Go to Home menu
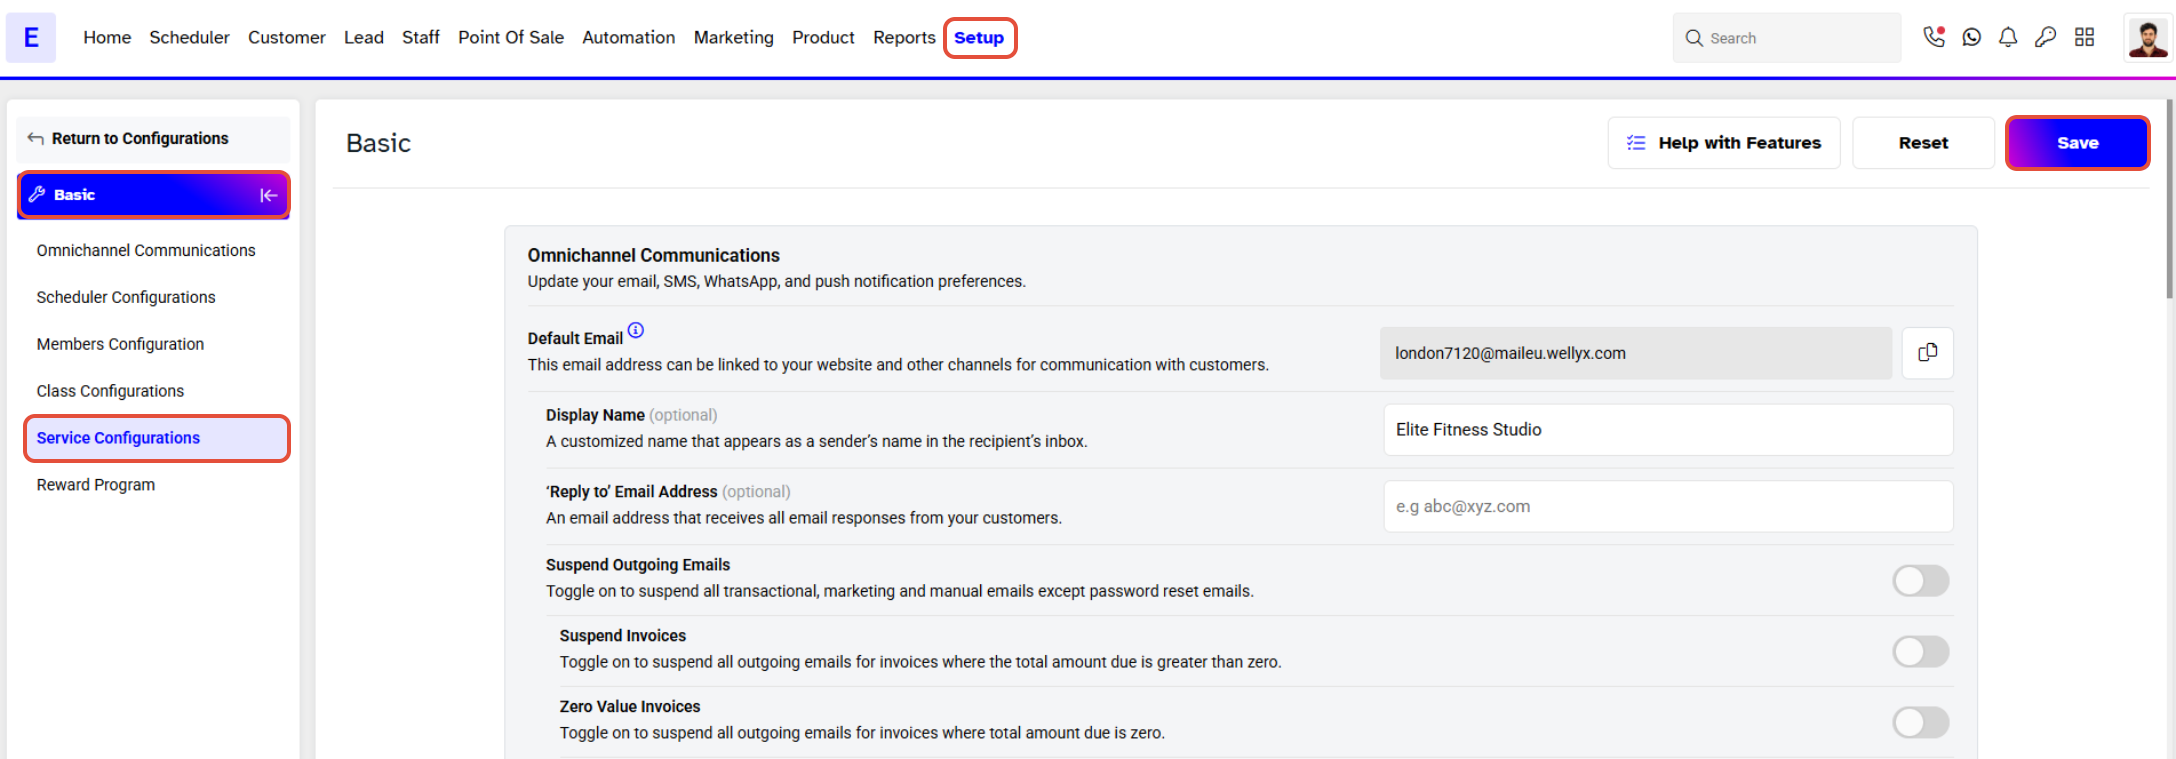 click(x=107, y=37)
